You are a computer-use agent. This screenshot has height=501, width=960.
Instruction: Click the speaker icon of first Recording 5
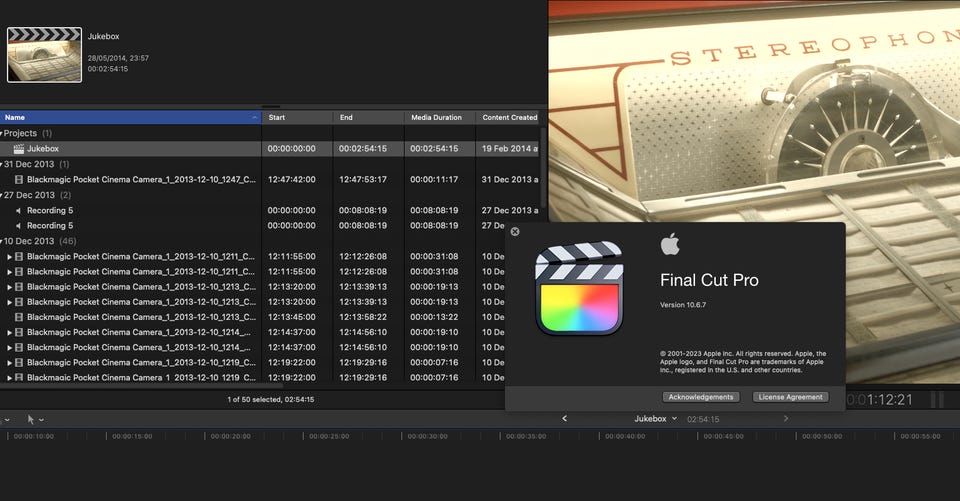tap(18, 210)
